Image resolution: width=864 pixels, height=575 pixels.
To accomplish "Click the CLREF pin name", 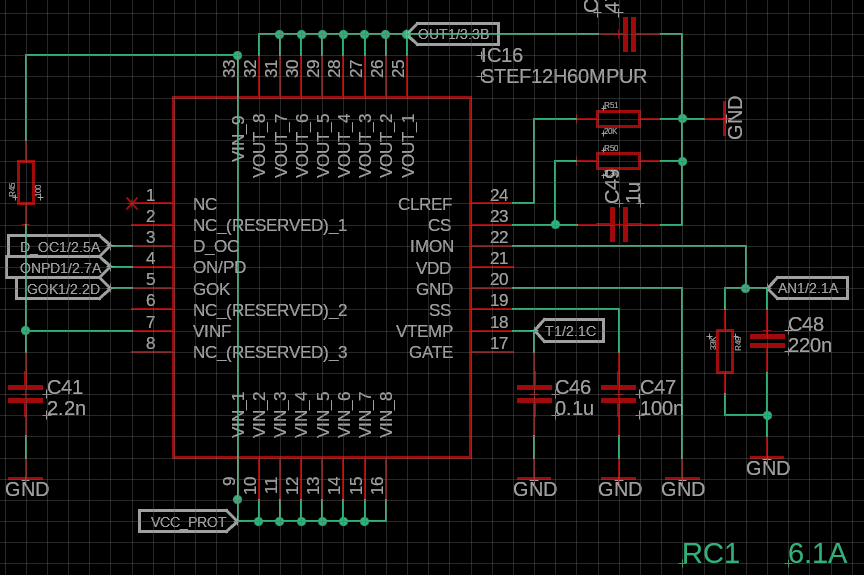I will (425, 204).
